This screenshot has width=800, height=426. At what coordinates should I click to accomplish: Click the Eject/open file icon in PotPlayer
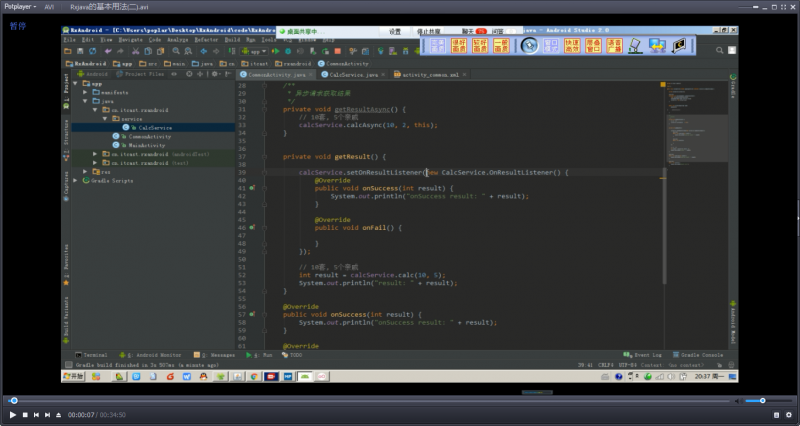(58, 414)
